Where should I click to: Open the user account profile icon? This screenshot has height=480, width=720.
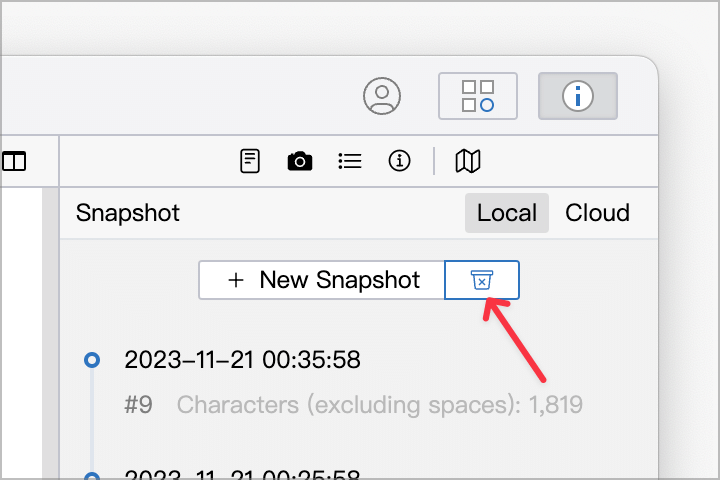(382, 96)
